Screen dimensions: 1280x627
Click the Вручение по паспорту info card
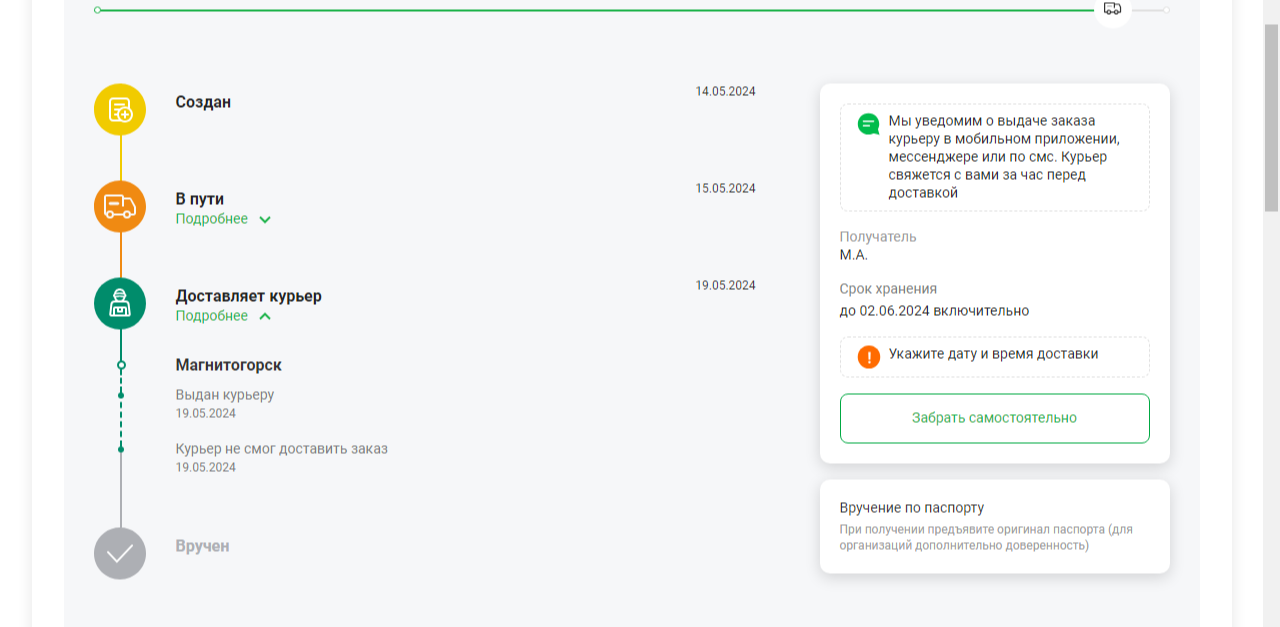(995, 526)
